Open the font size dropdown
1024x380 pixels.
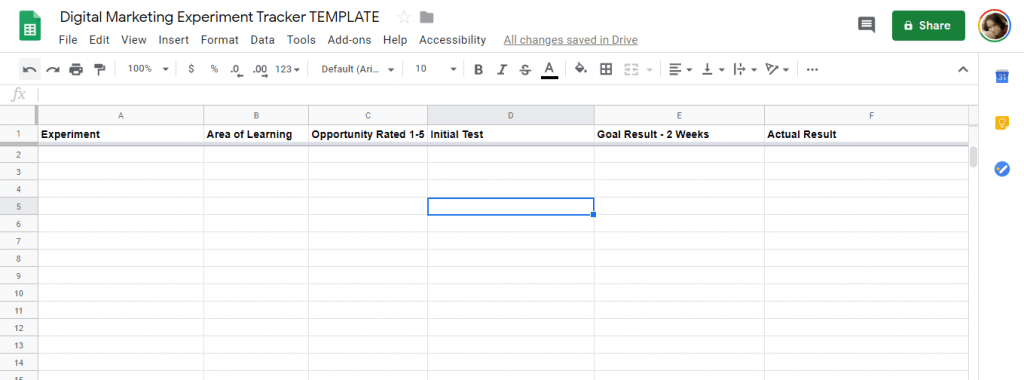436,69
